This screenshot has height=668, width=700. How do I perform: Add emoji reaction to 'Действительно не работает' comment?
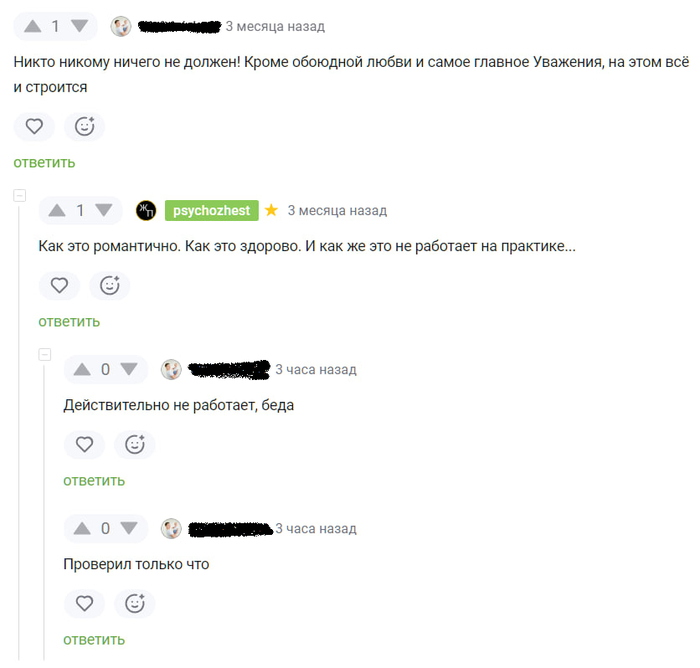(x=134, y=444)
